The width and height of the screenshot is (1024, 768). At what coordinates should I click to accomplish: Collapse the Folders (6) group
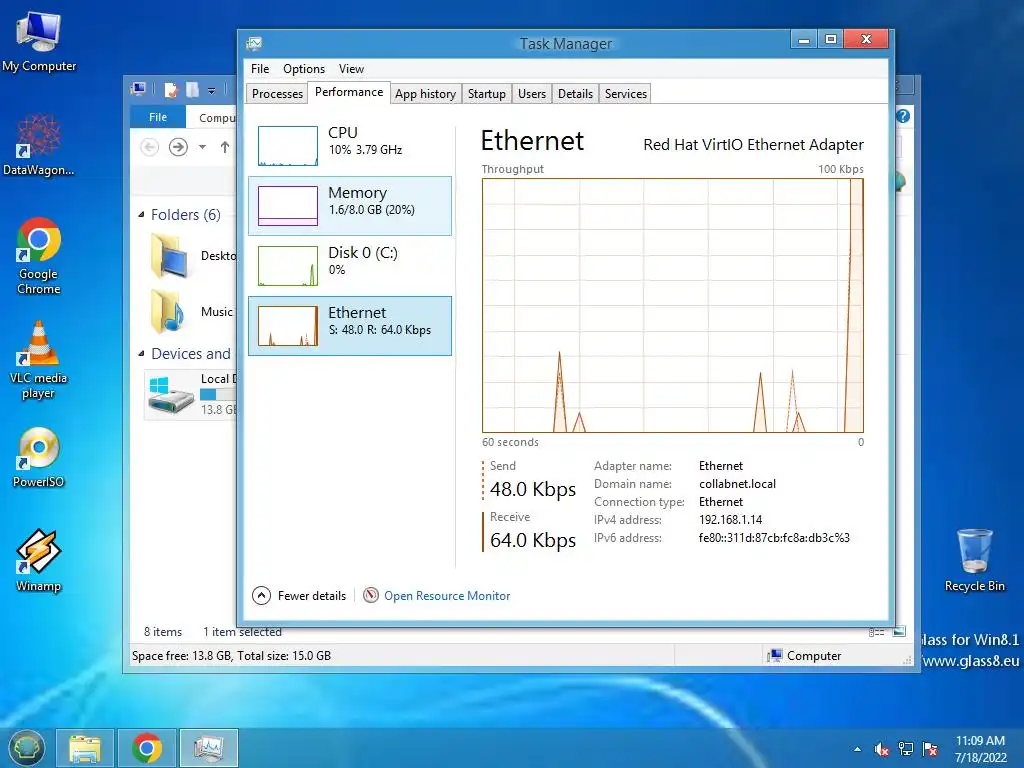pyautogui.click(x=141, y=214)
